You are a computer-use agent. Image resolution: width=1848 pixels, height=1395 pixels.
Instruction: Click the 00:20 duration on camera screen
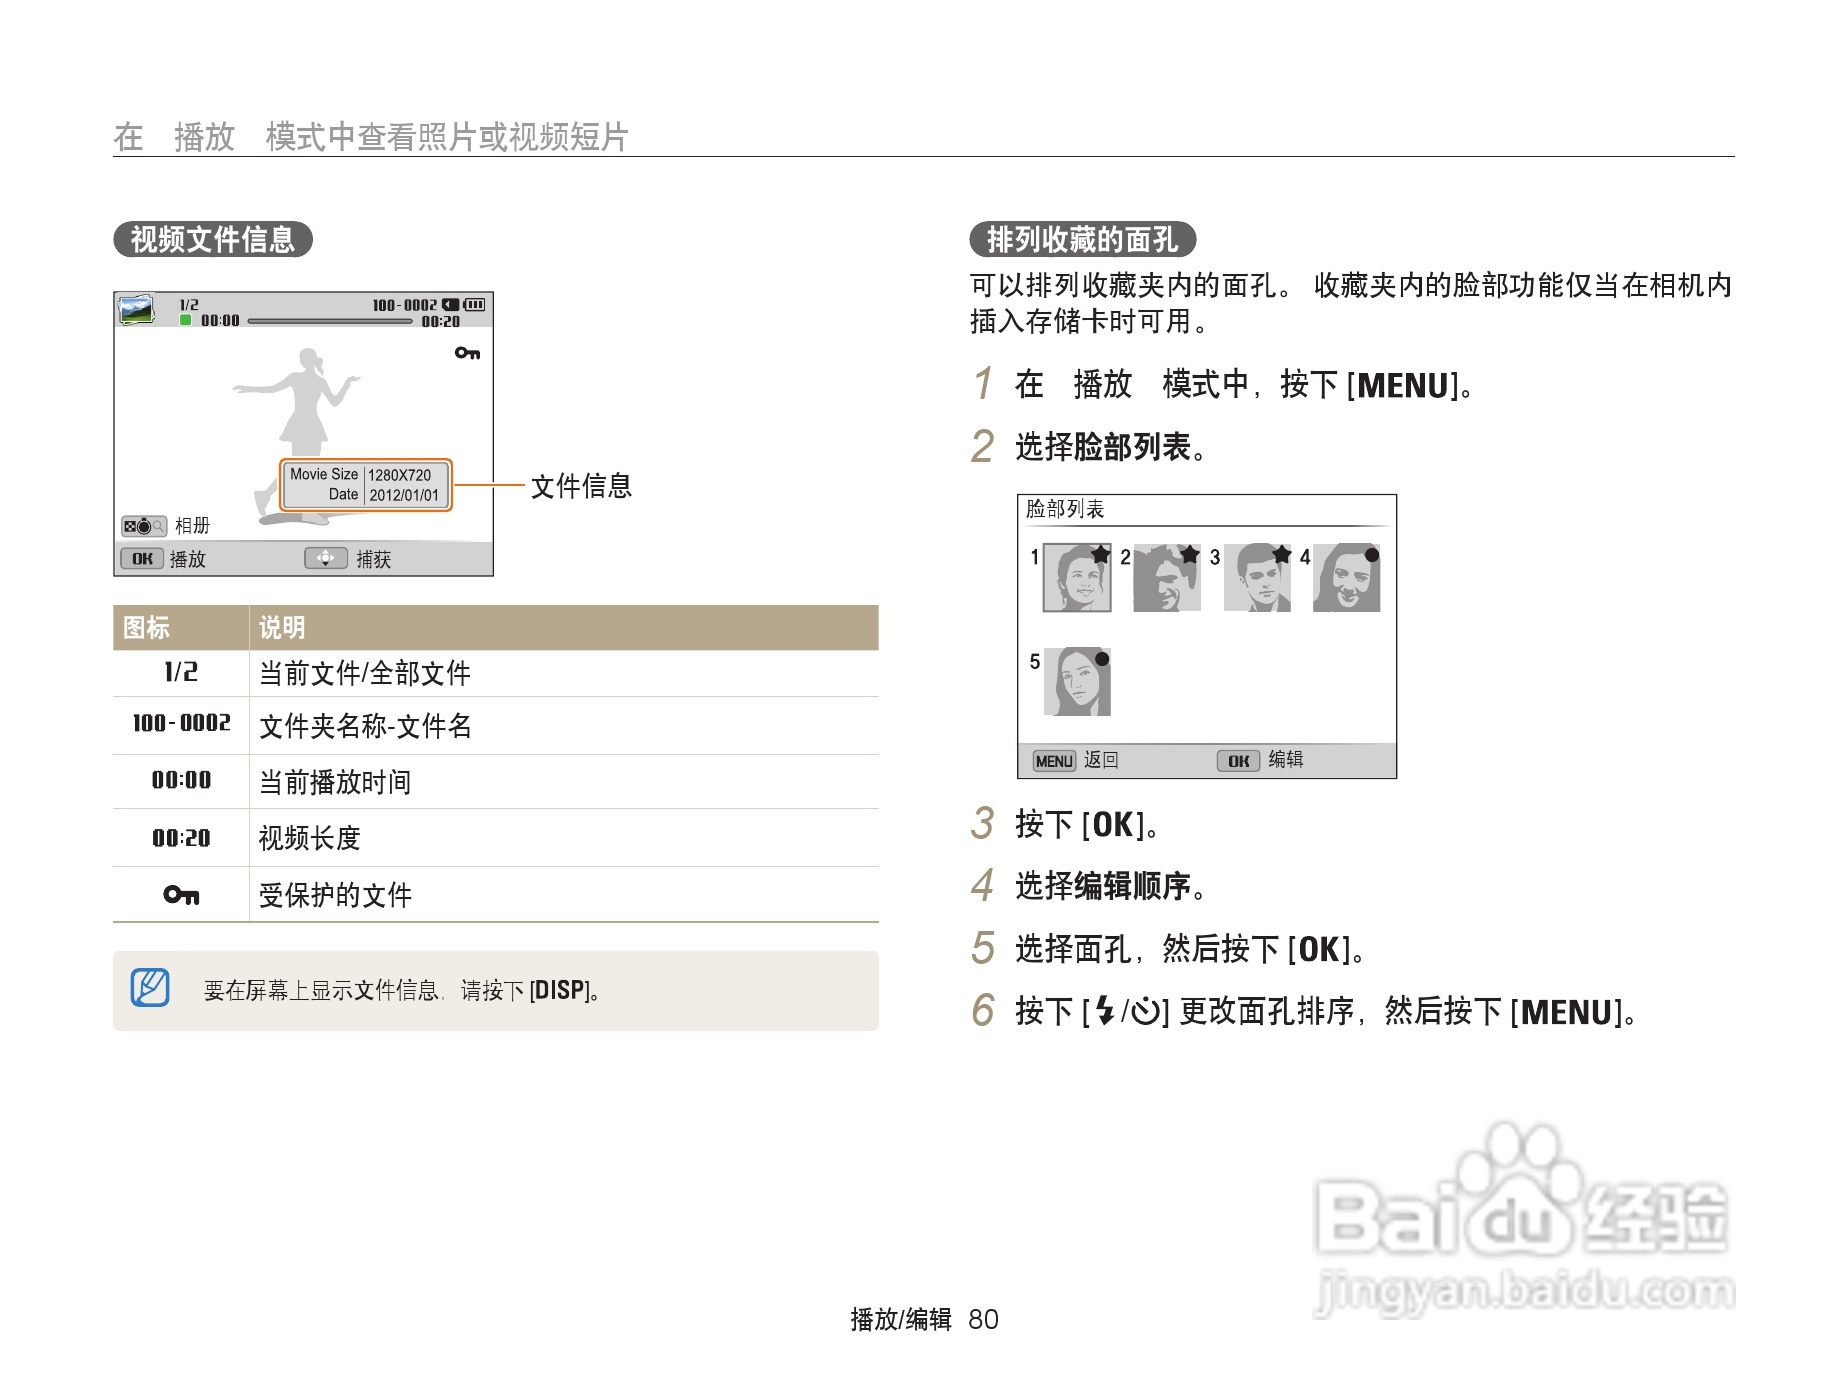click(x=440, y=321)
